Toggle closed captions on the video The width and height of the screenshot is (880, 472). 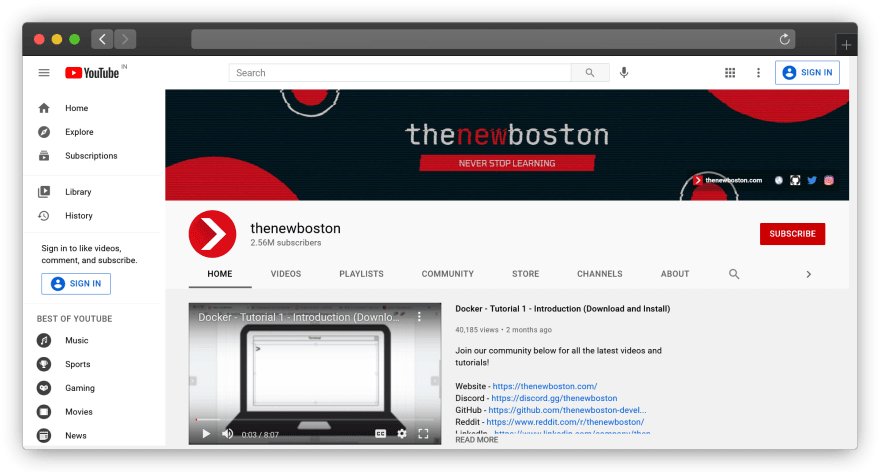point(381,434)
